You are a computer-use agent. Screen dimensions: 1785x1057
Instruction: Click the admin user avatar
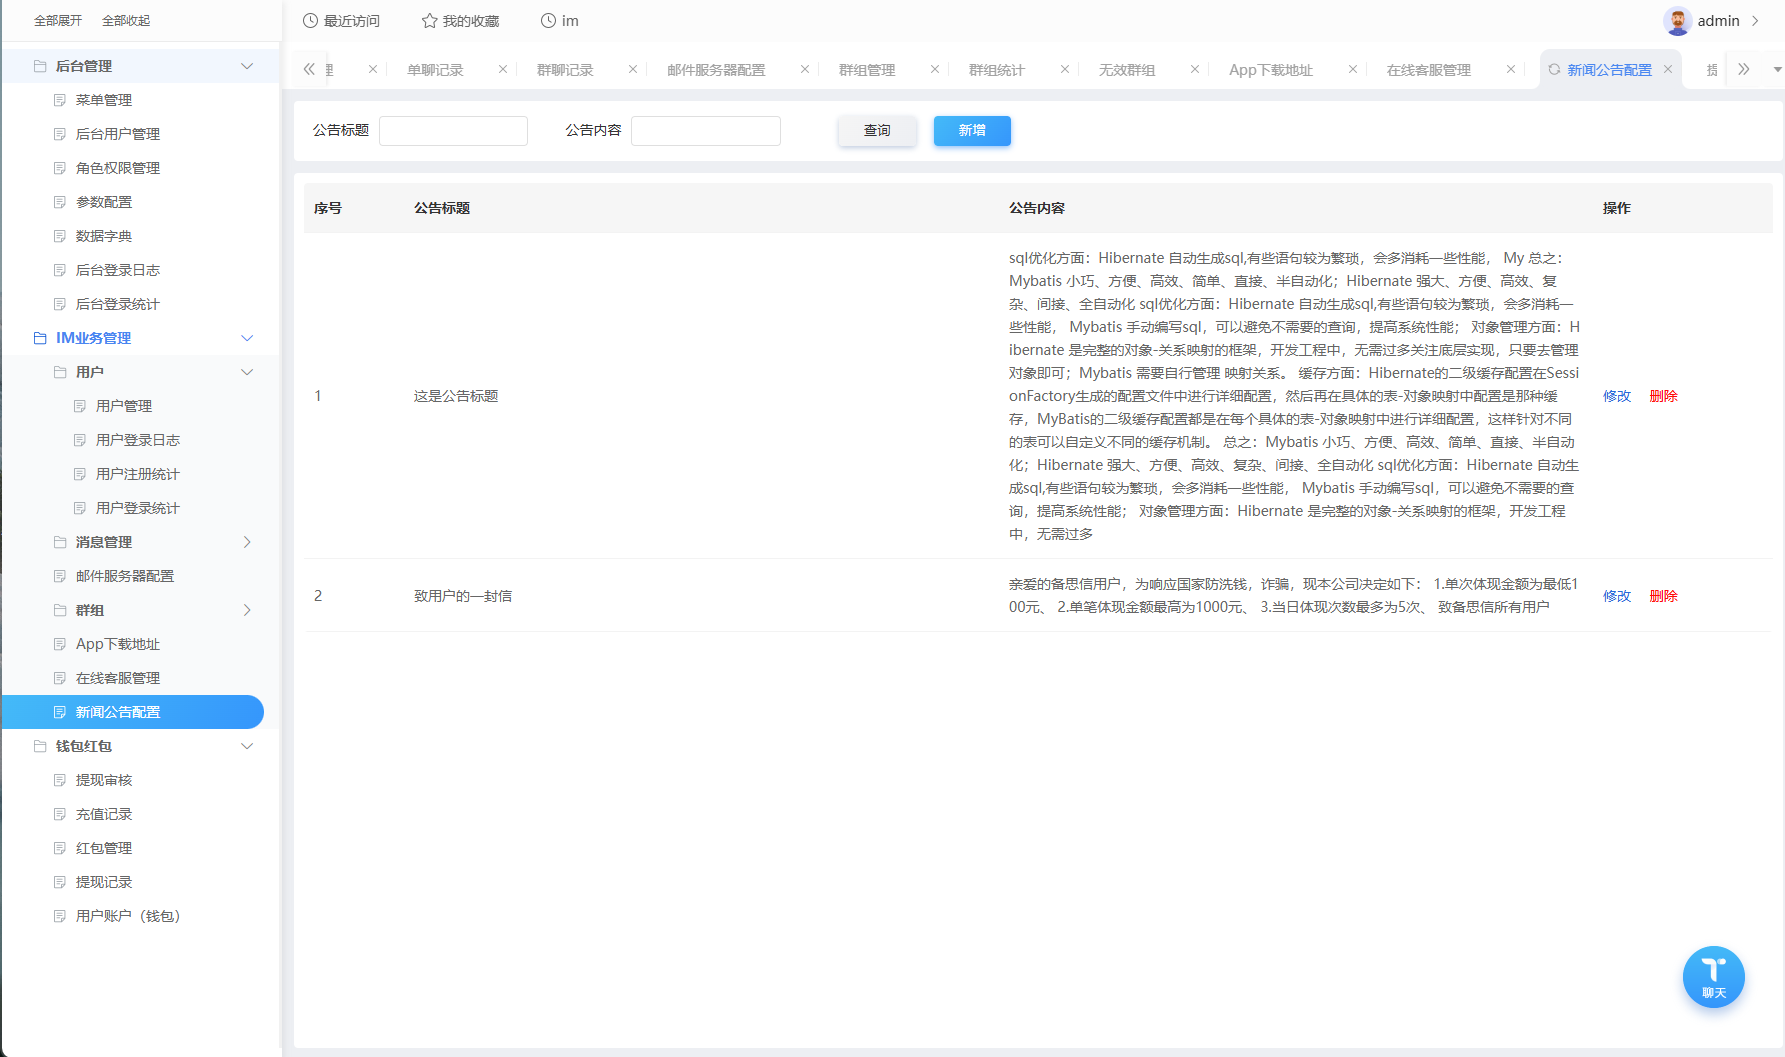(x=1677, y=21)
